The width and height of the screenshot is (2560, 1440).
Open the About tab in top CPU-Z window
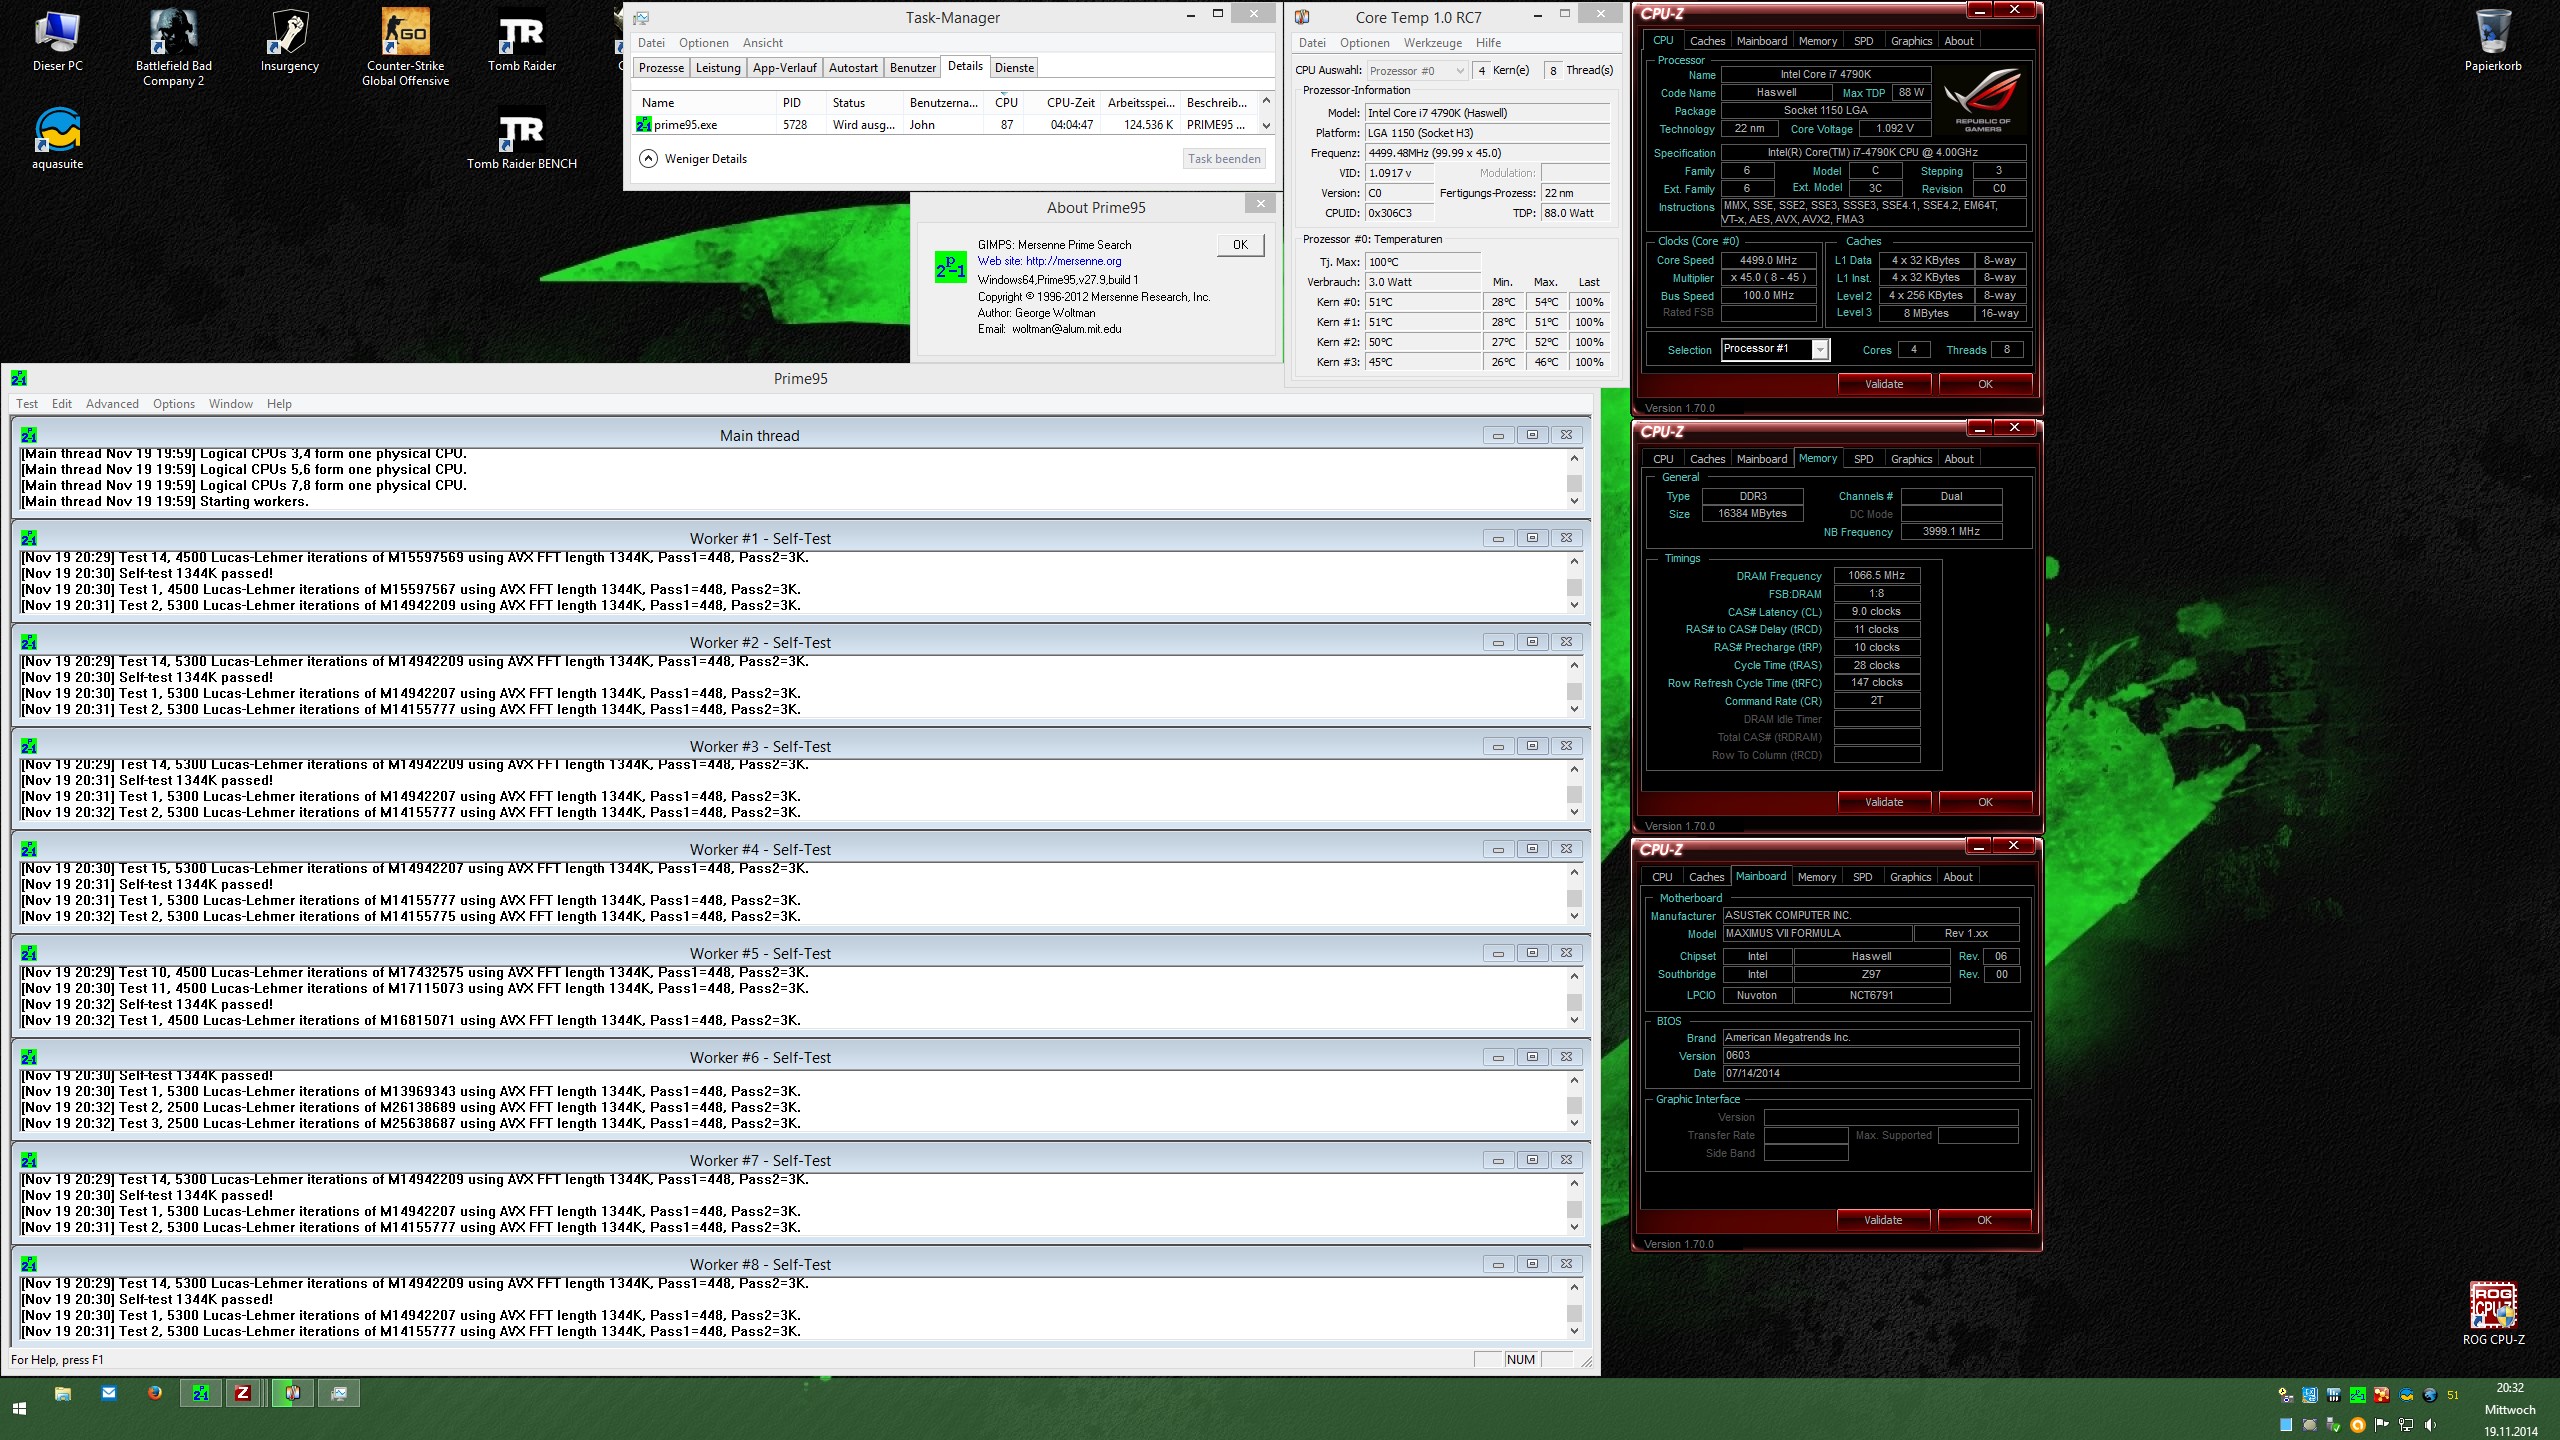[x=1958, y=41]
